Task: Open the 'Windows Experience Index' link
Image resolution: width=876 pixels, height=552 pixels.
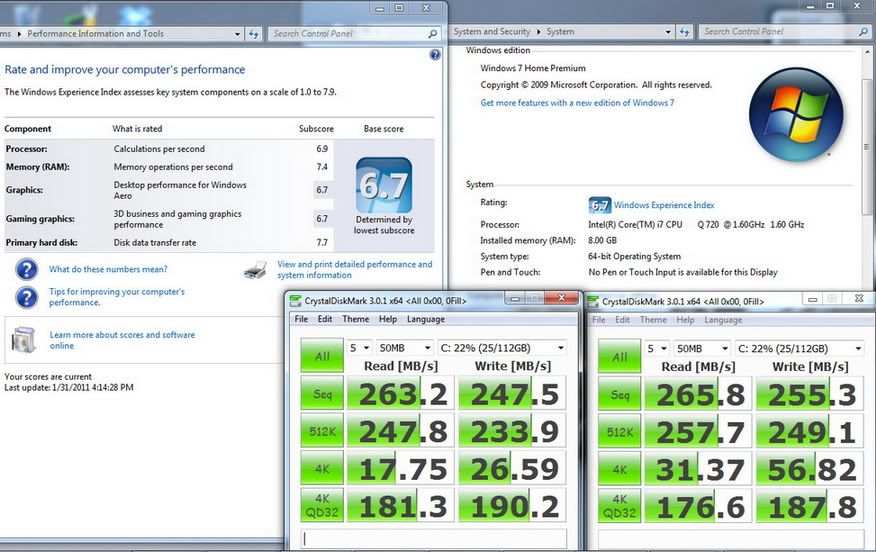Action: [x=664, y=205]
